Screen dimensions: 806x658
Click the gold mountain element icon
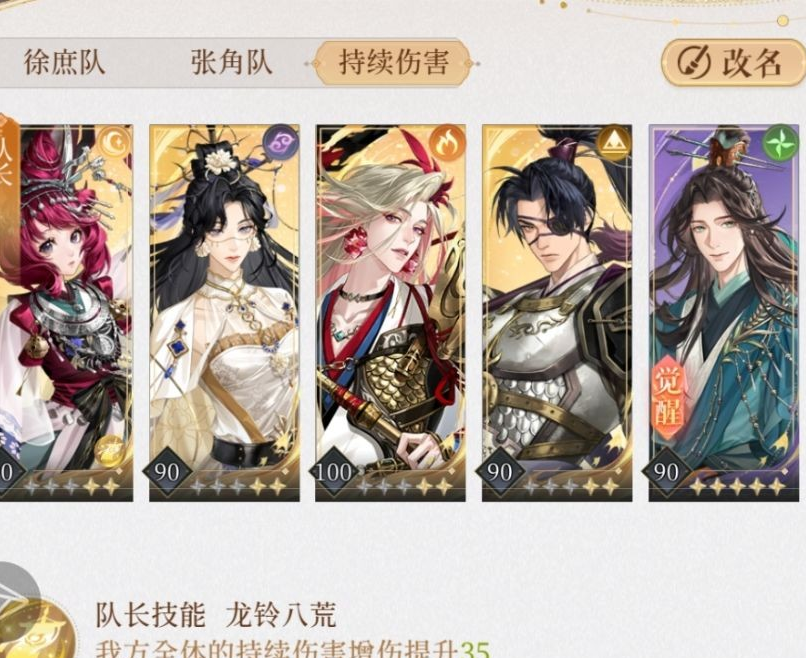[612, 142]
